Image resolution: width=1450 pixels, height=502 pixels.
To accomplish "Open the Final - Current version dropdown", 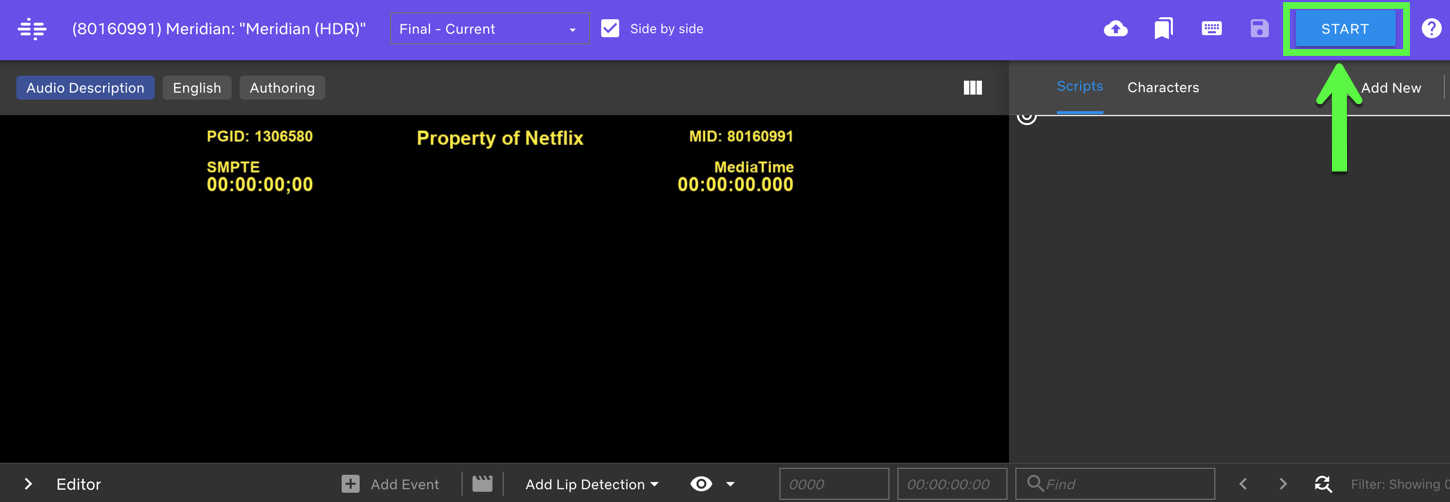I will [489, 29].
